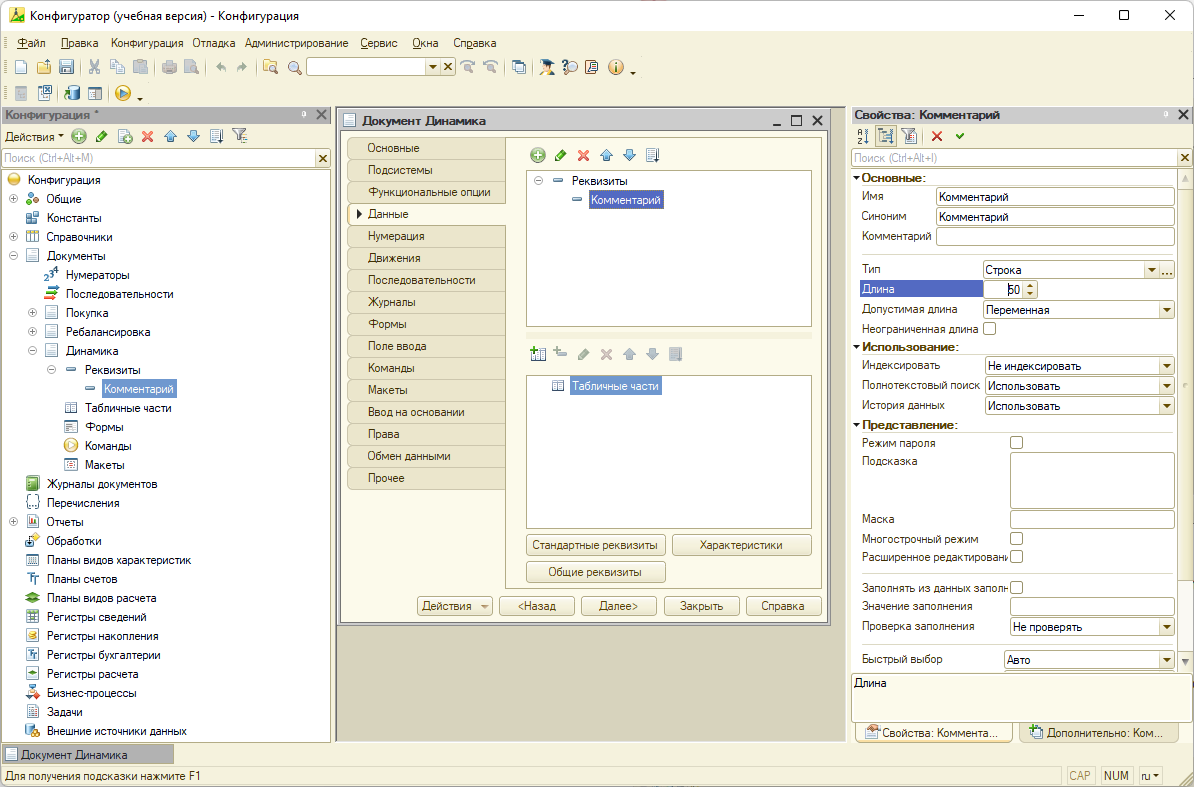Click the Print toolbar icon
Image resolution: width=1194 pixels, height=787 pixels.
pos(169,67)
